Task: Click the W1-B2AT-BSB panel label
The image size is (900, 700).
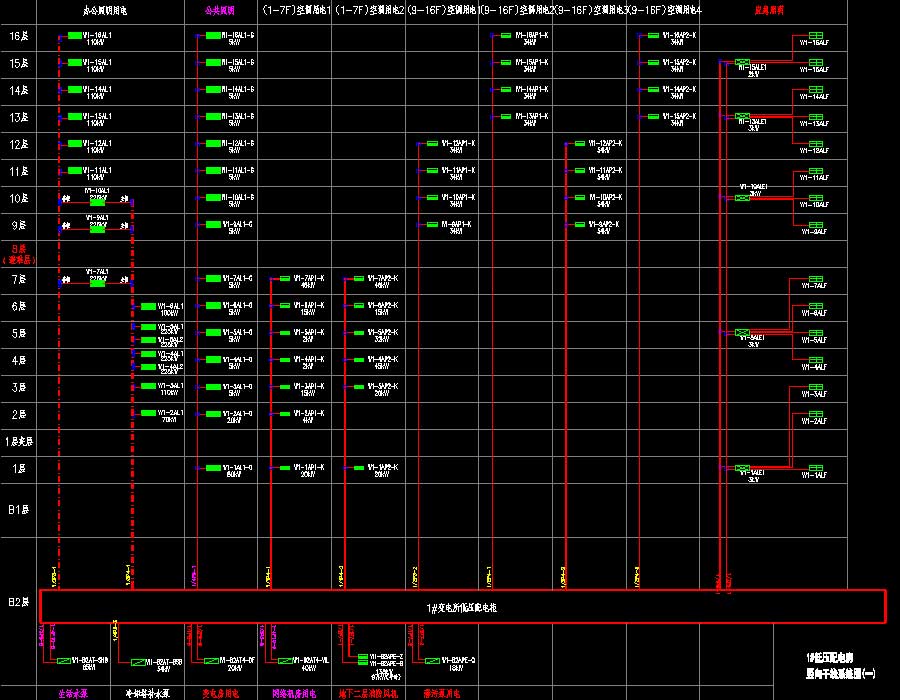Action: coord(164,665)
